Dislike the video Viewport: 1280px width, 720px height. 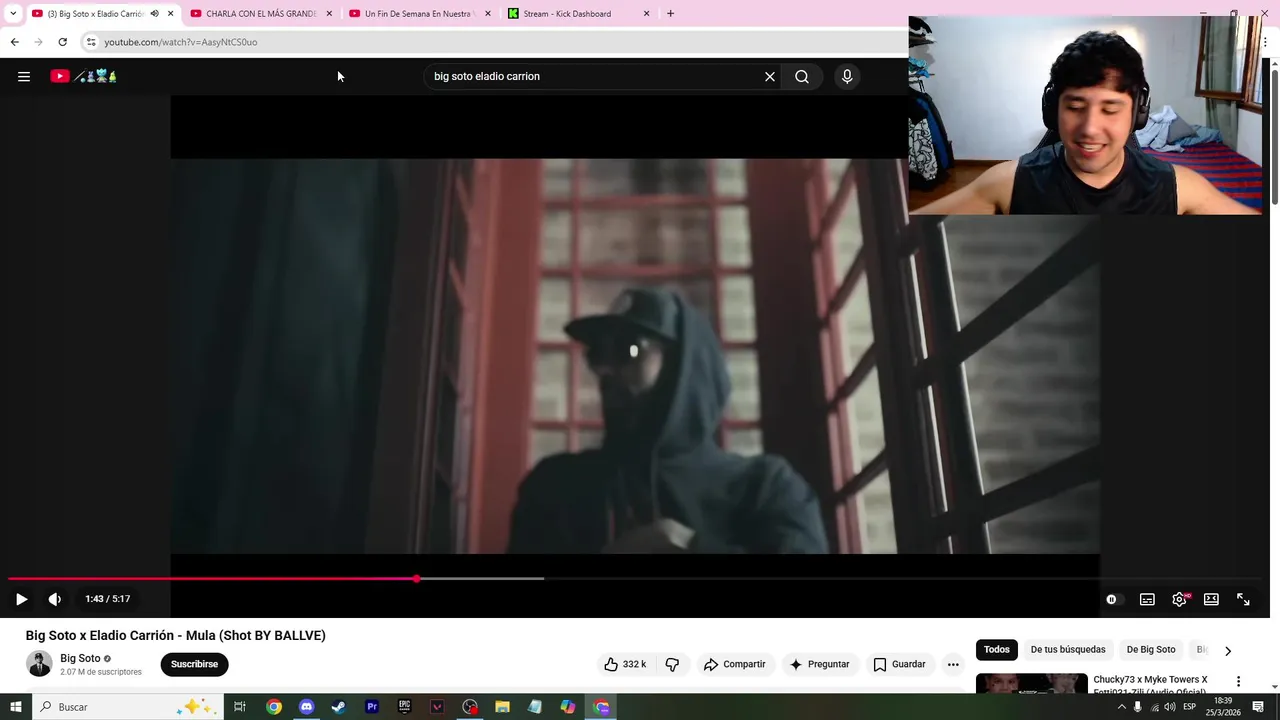click(672, 664)
